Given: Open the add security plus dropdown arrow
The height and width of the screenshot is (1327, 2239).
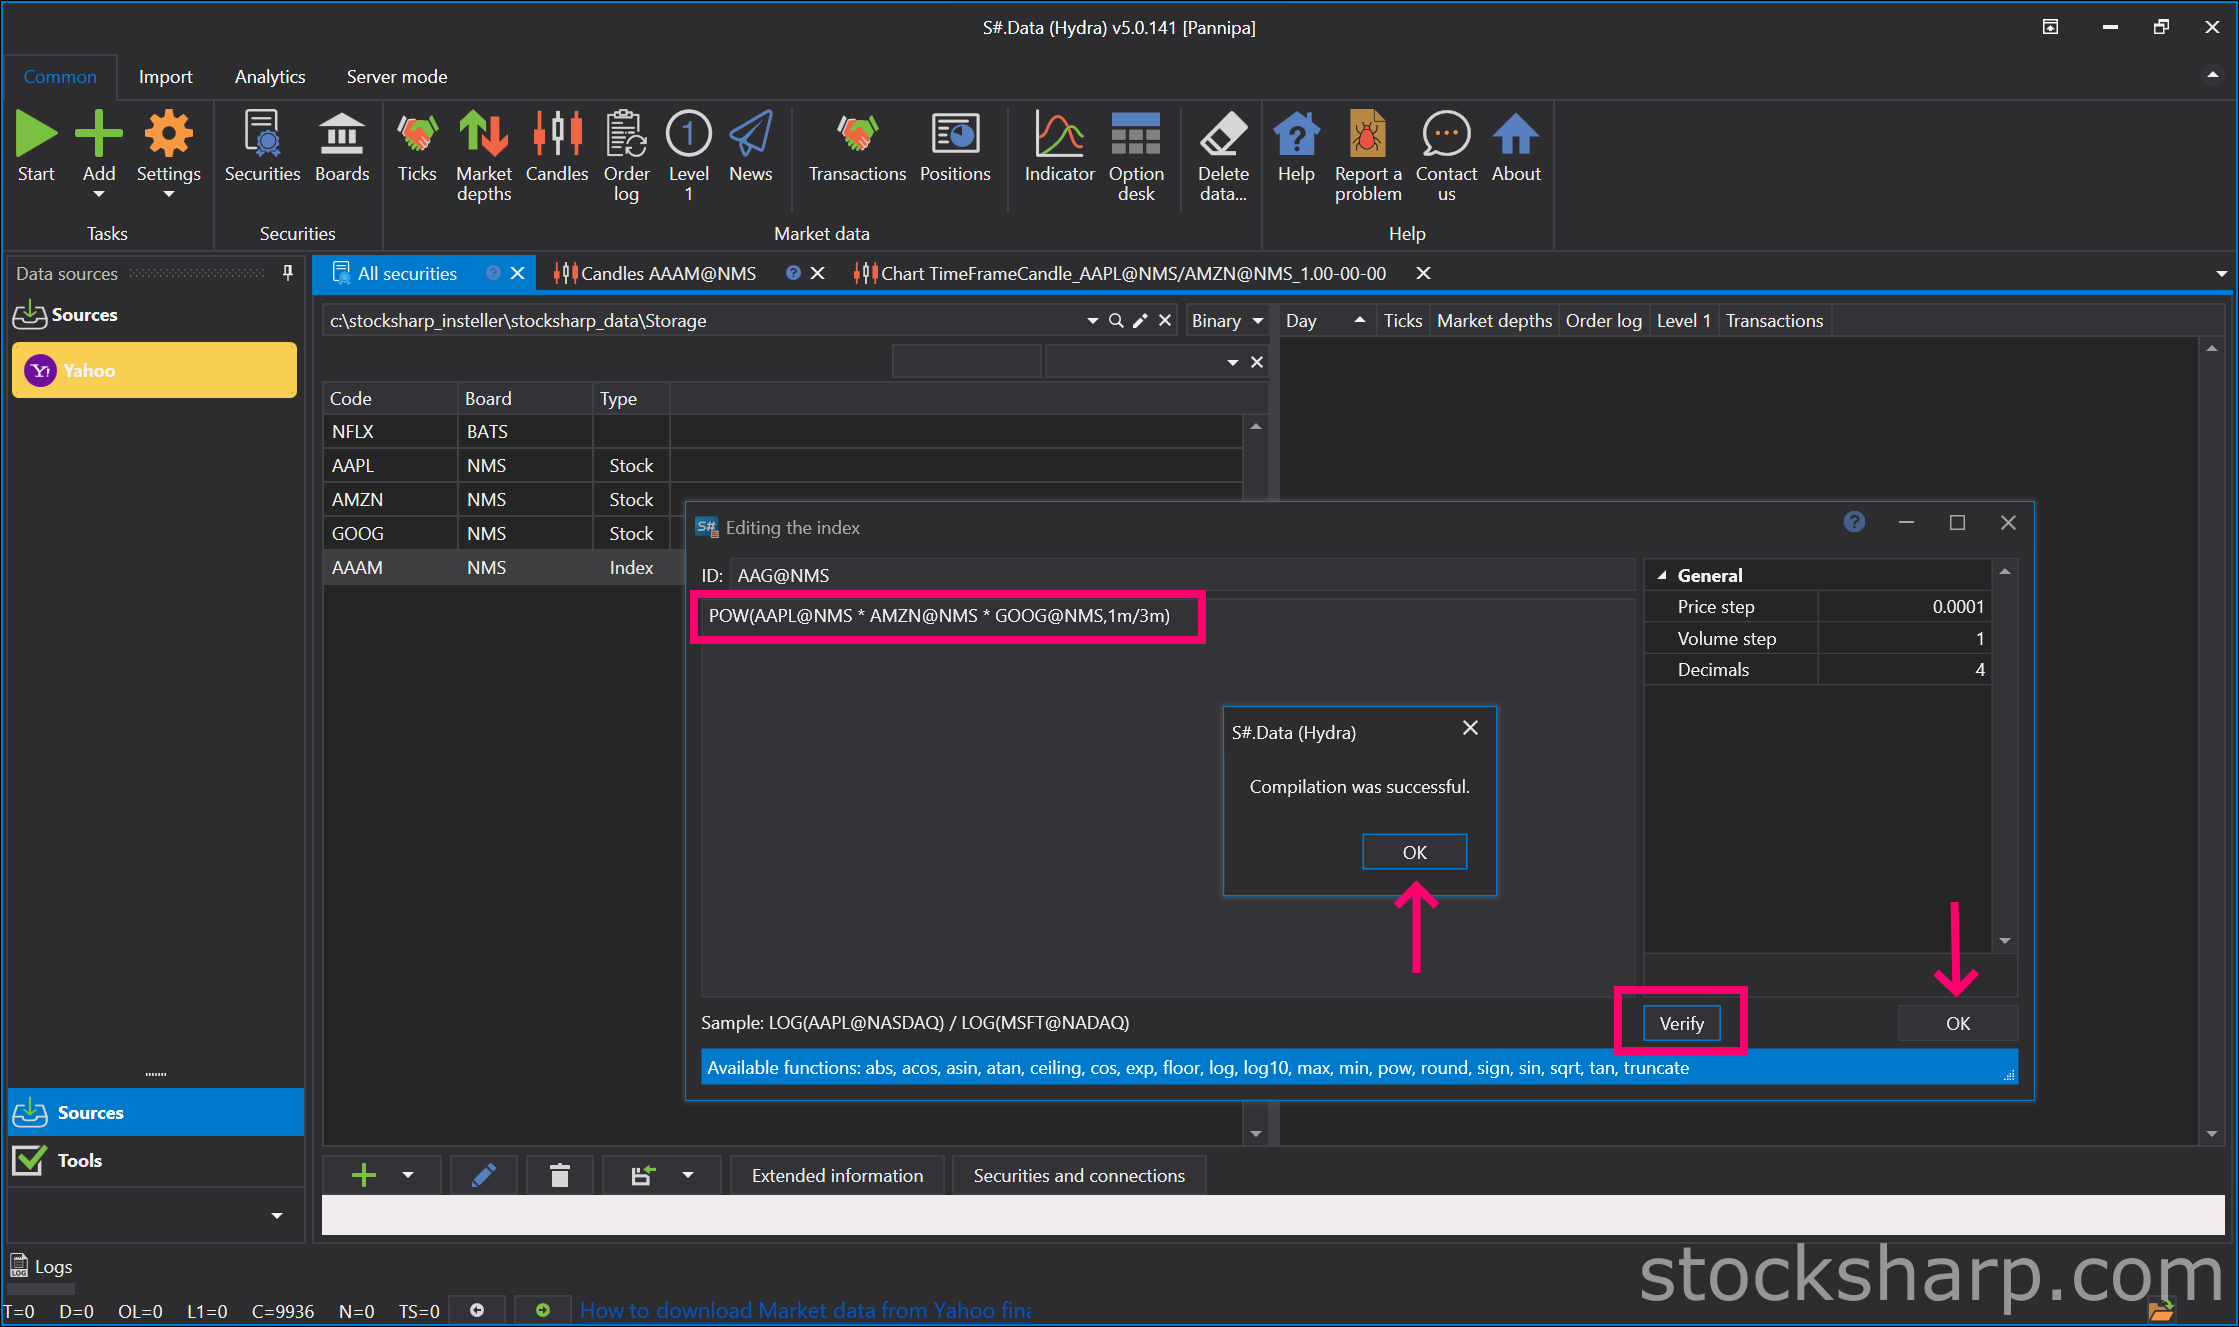Looking at the screenshot, I should coord(408,1175).
